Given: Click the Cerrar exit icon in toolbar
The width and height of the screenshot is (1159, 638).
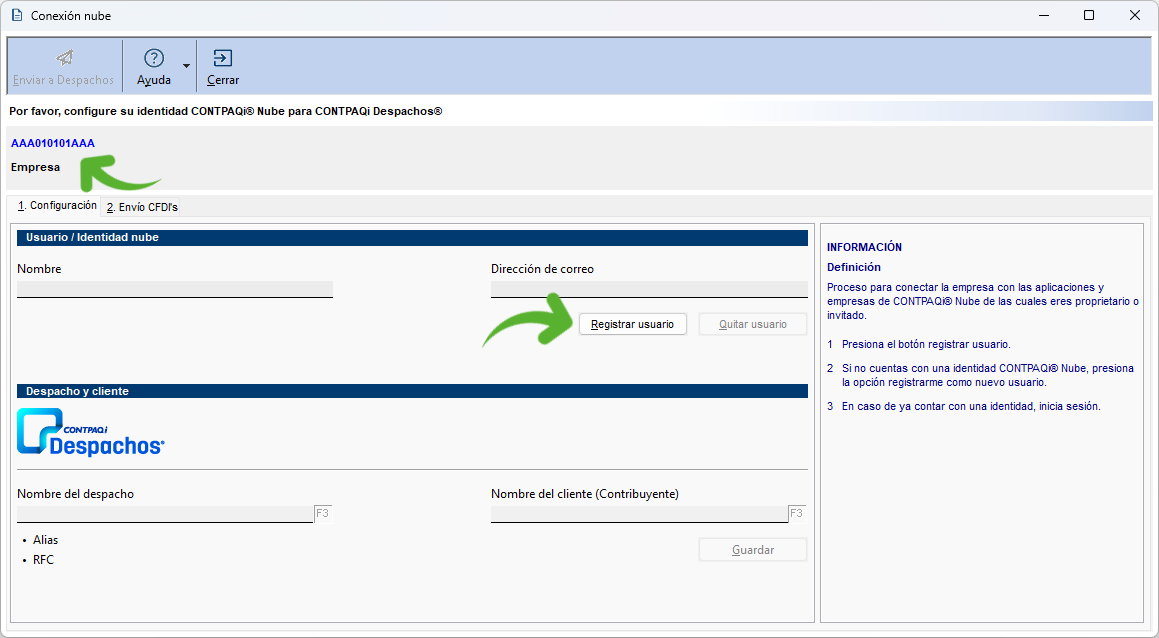Looking at the screenshot, I should (223, 58).
